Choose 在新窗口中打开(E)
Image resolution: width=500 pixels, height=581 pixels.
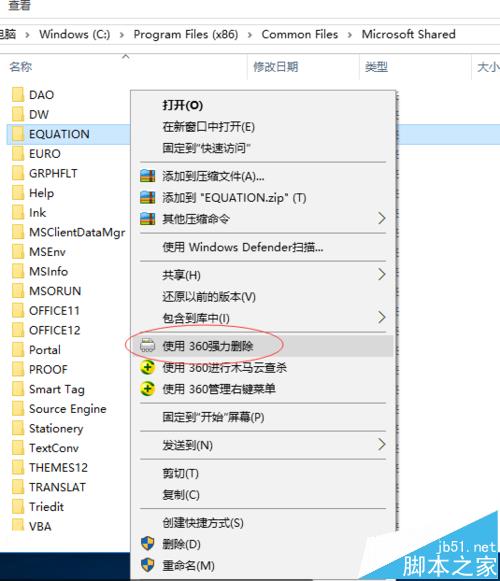tap(208, 127)
